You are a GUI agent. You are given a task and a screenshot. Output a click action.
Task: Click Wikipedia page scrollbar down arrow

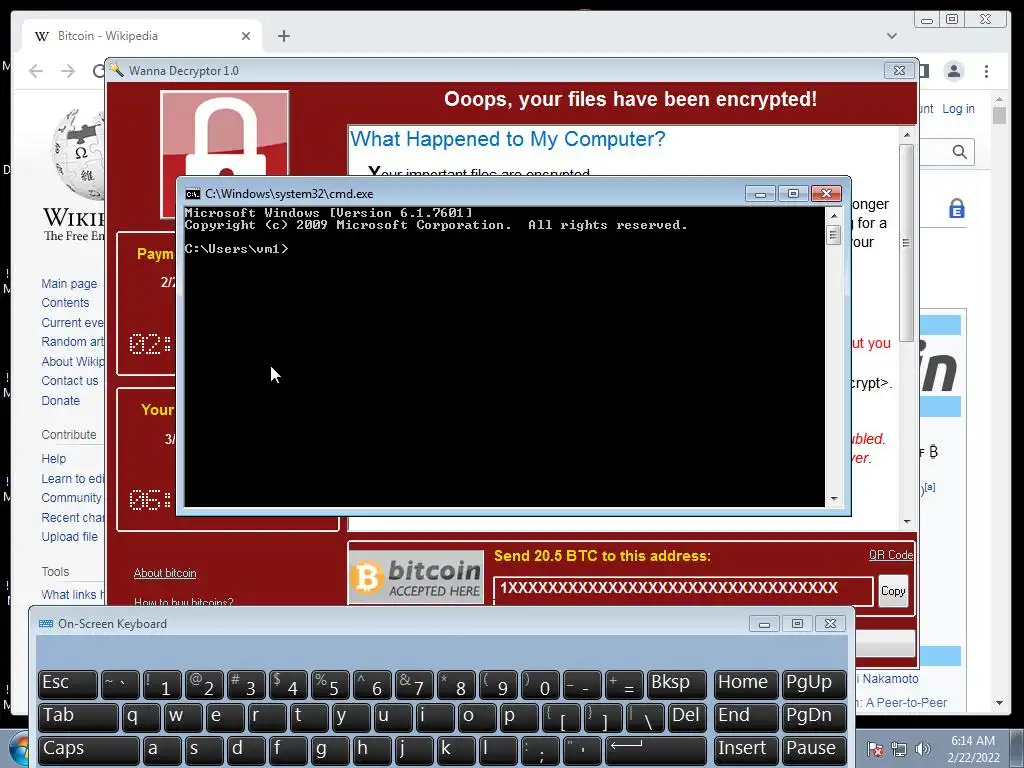[x=999, y=703]
